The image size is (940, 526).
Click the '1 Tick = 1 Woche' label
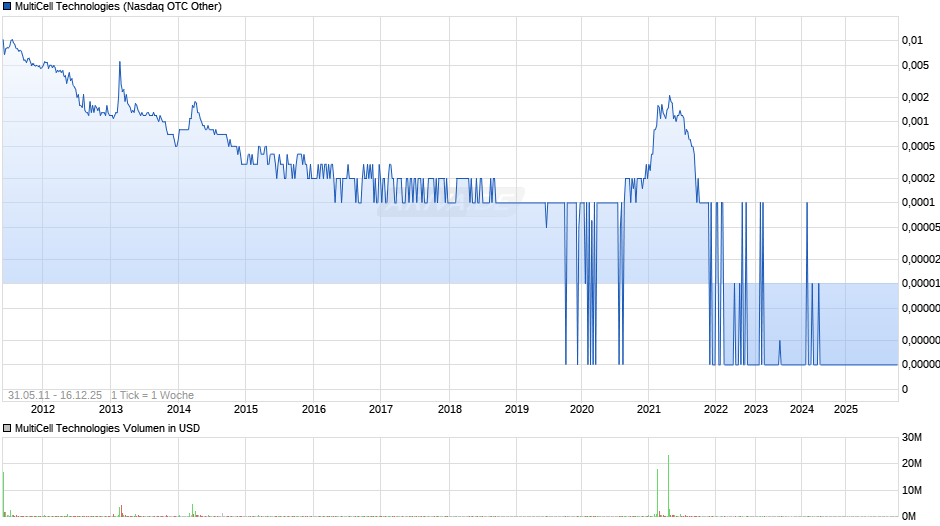coord(152,395)
